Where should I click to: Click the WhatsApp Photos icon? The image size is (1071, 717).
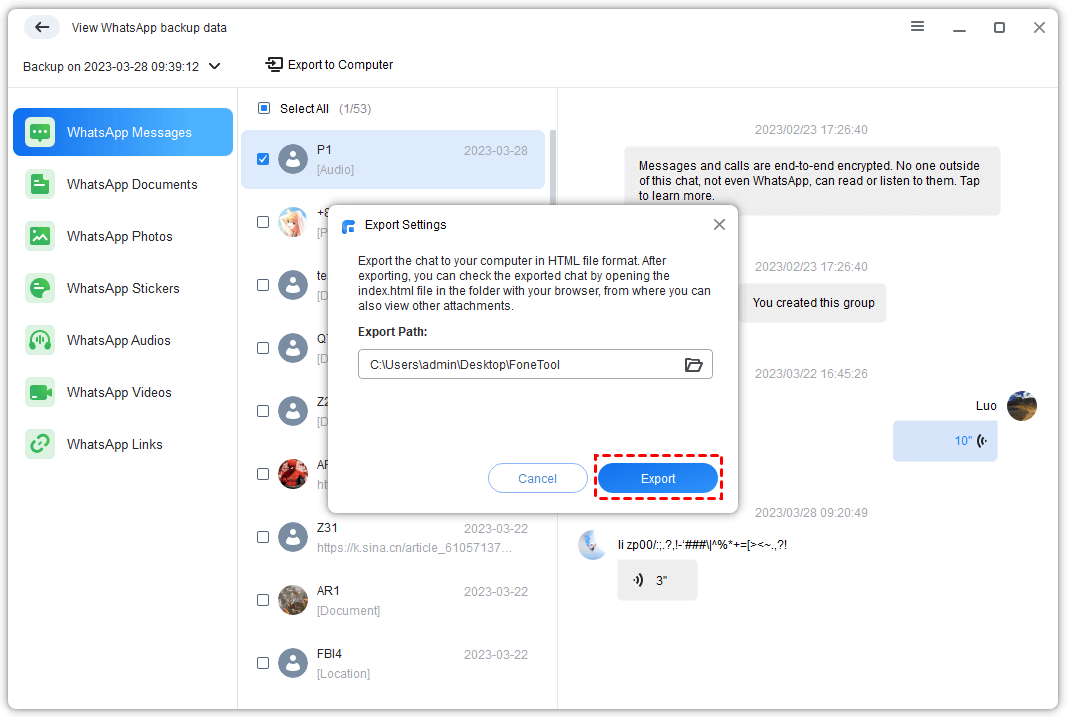pos(40,236)
